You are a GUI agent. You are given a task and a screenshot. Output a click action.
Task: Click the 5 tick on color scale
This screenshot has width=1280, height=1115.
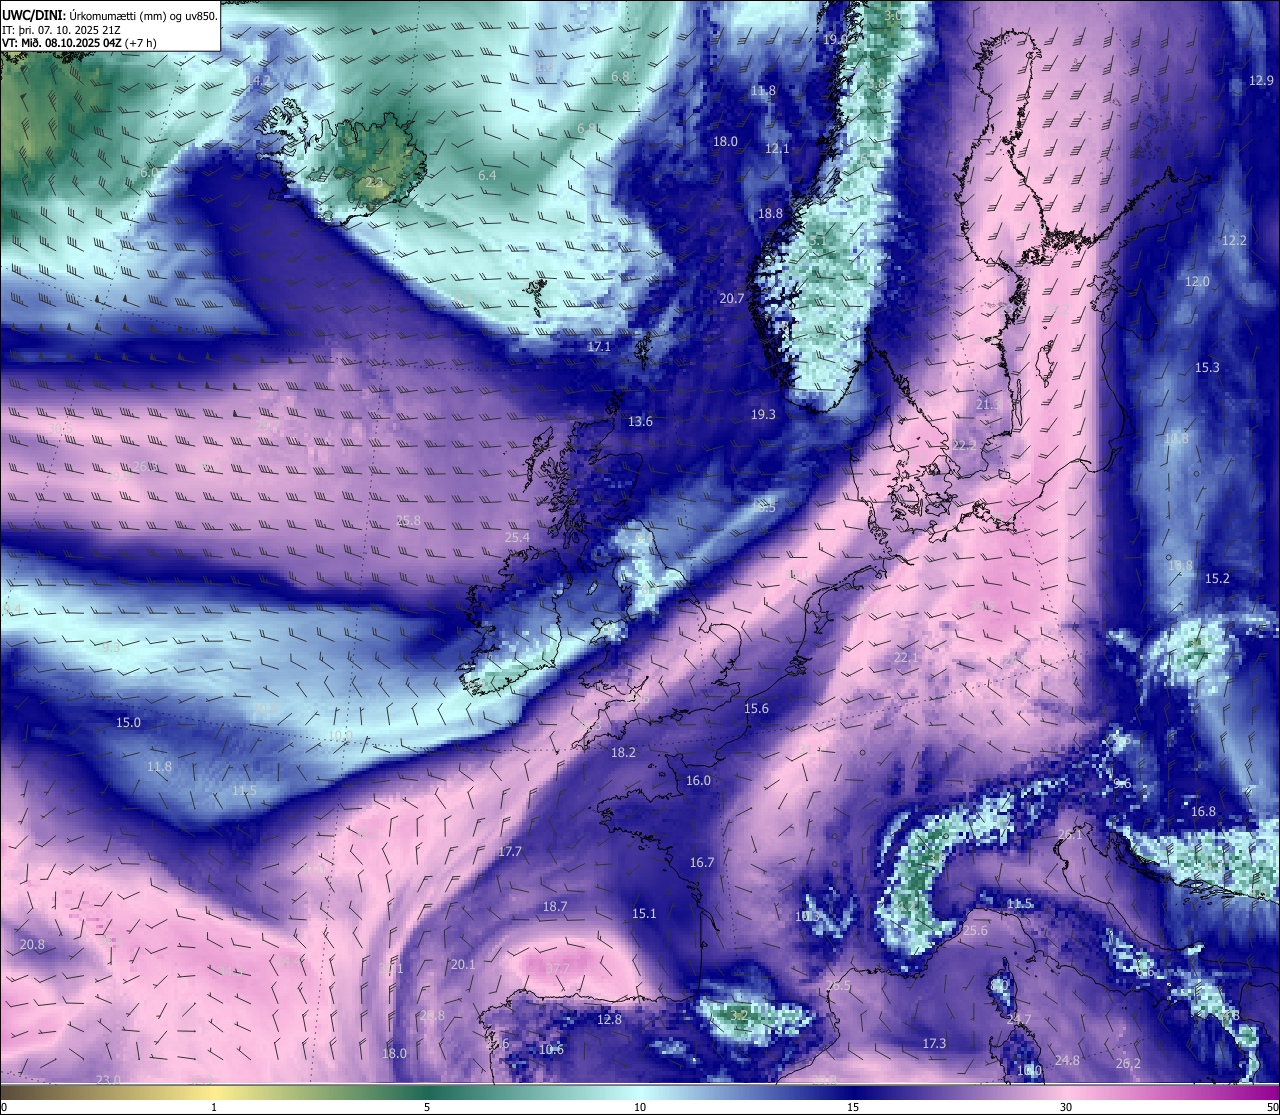427,1107
